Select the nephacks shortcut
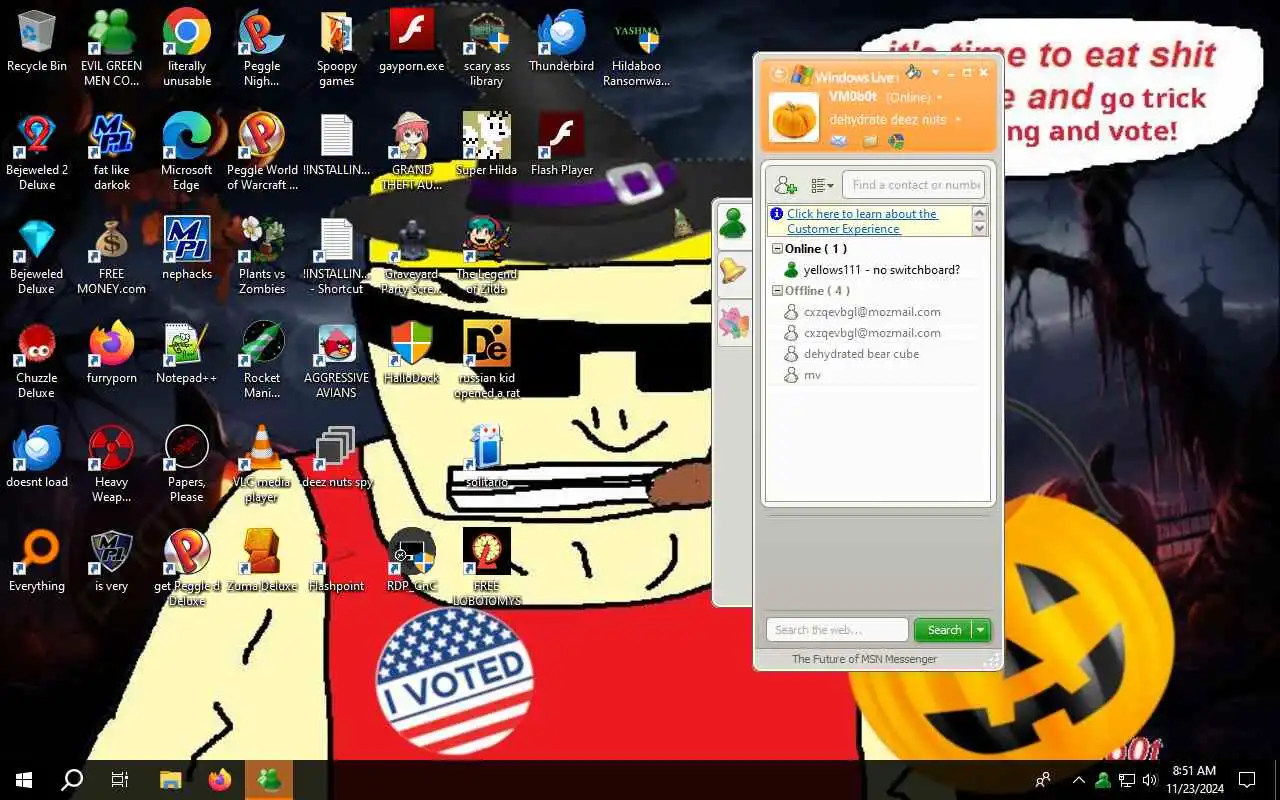 coord(187,249)
